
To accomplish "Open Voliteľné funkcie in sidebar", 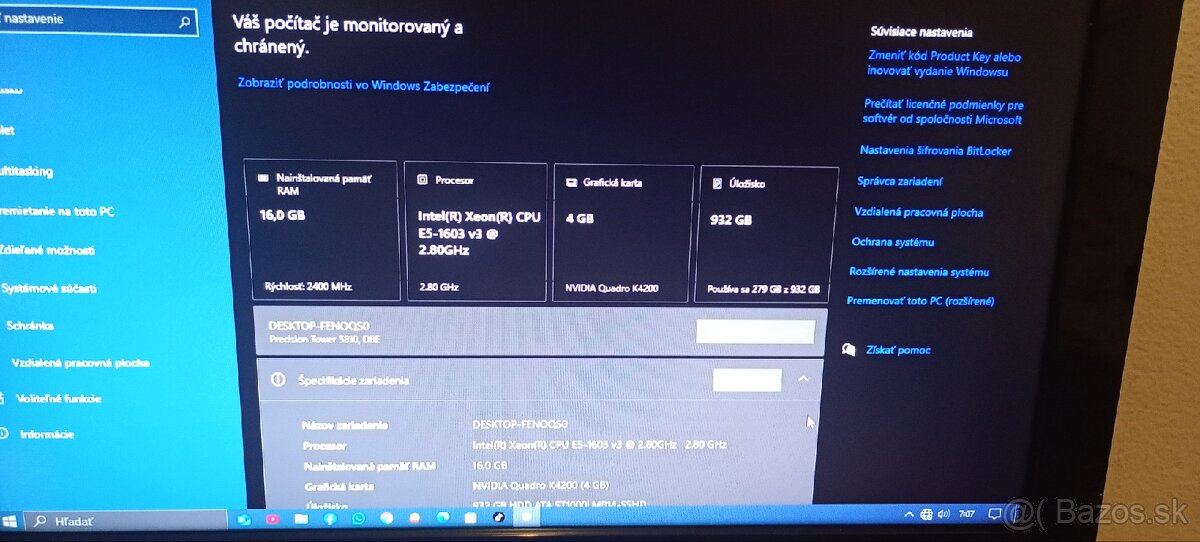I will pyautogui.click(x=58, y=398).
